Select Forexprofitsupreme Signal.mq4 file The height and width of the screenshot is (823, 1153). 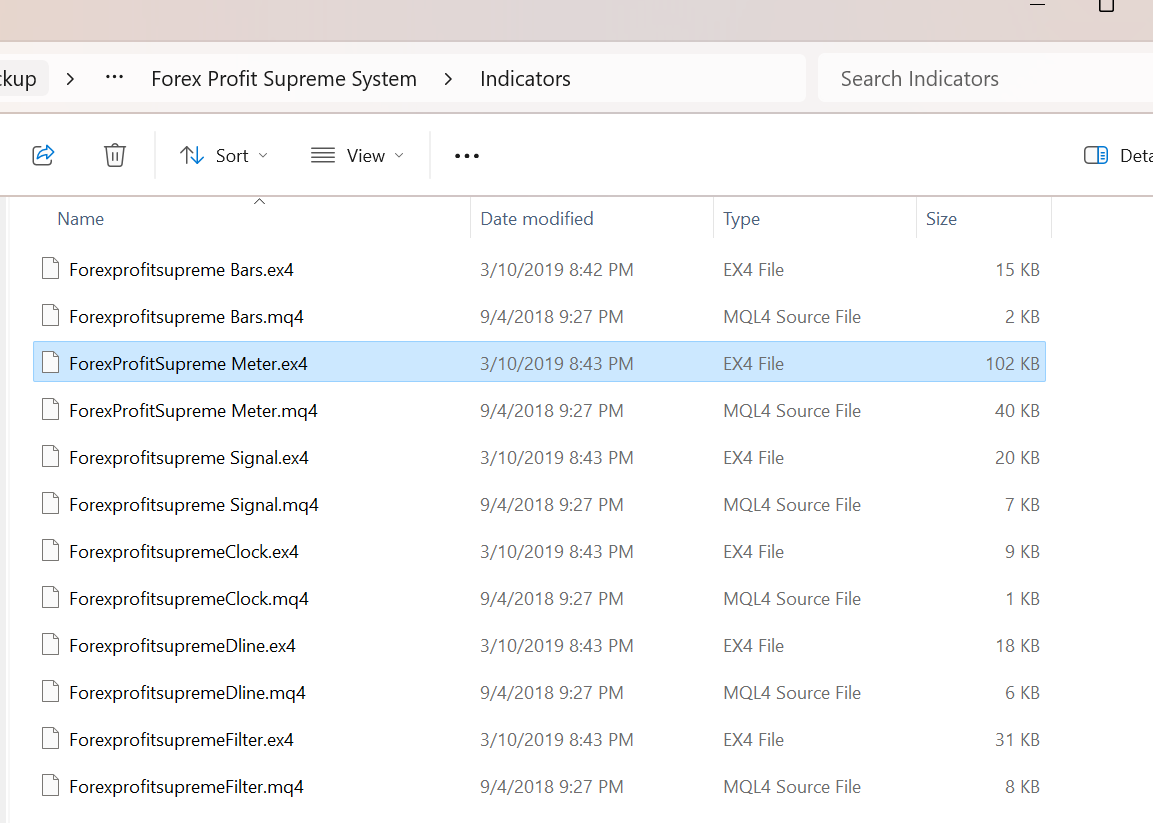(540, 505)
